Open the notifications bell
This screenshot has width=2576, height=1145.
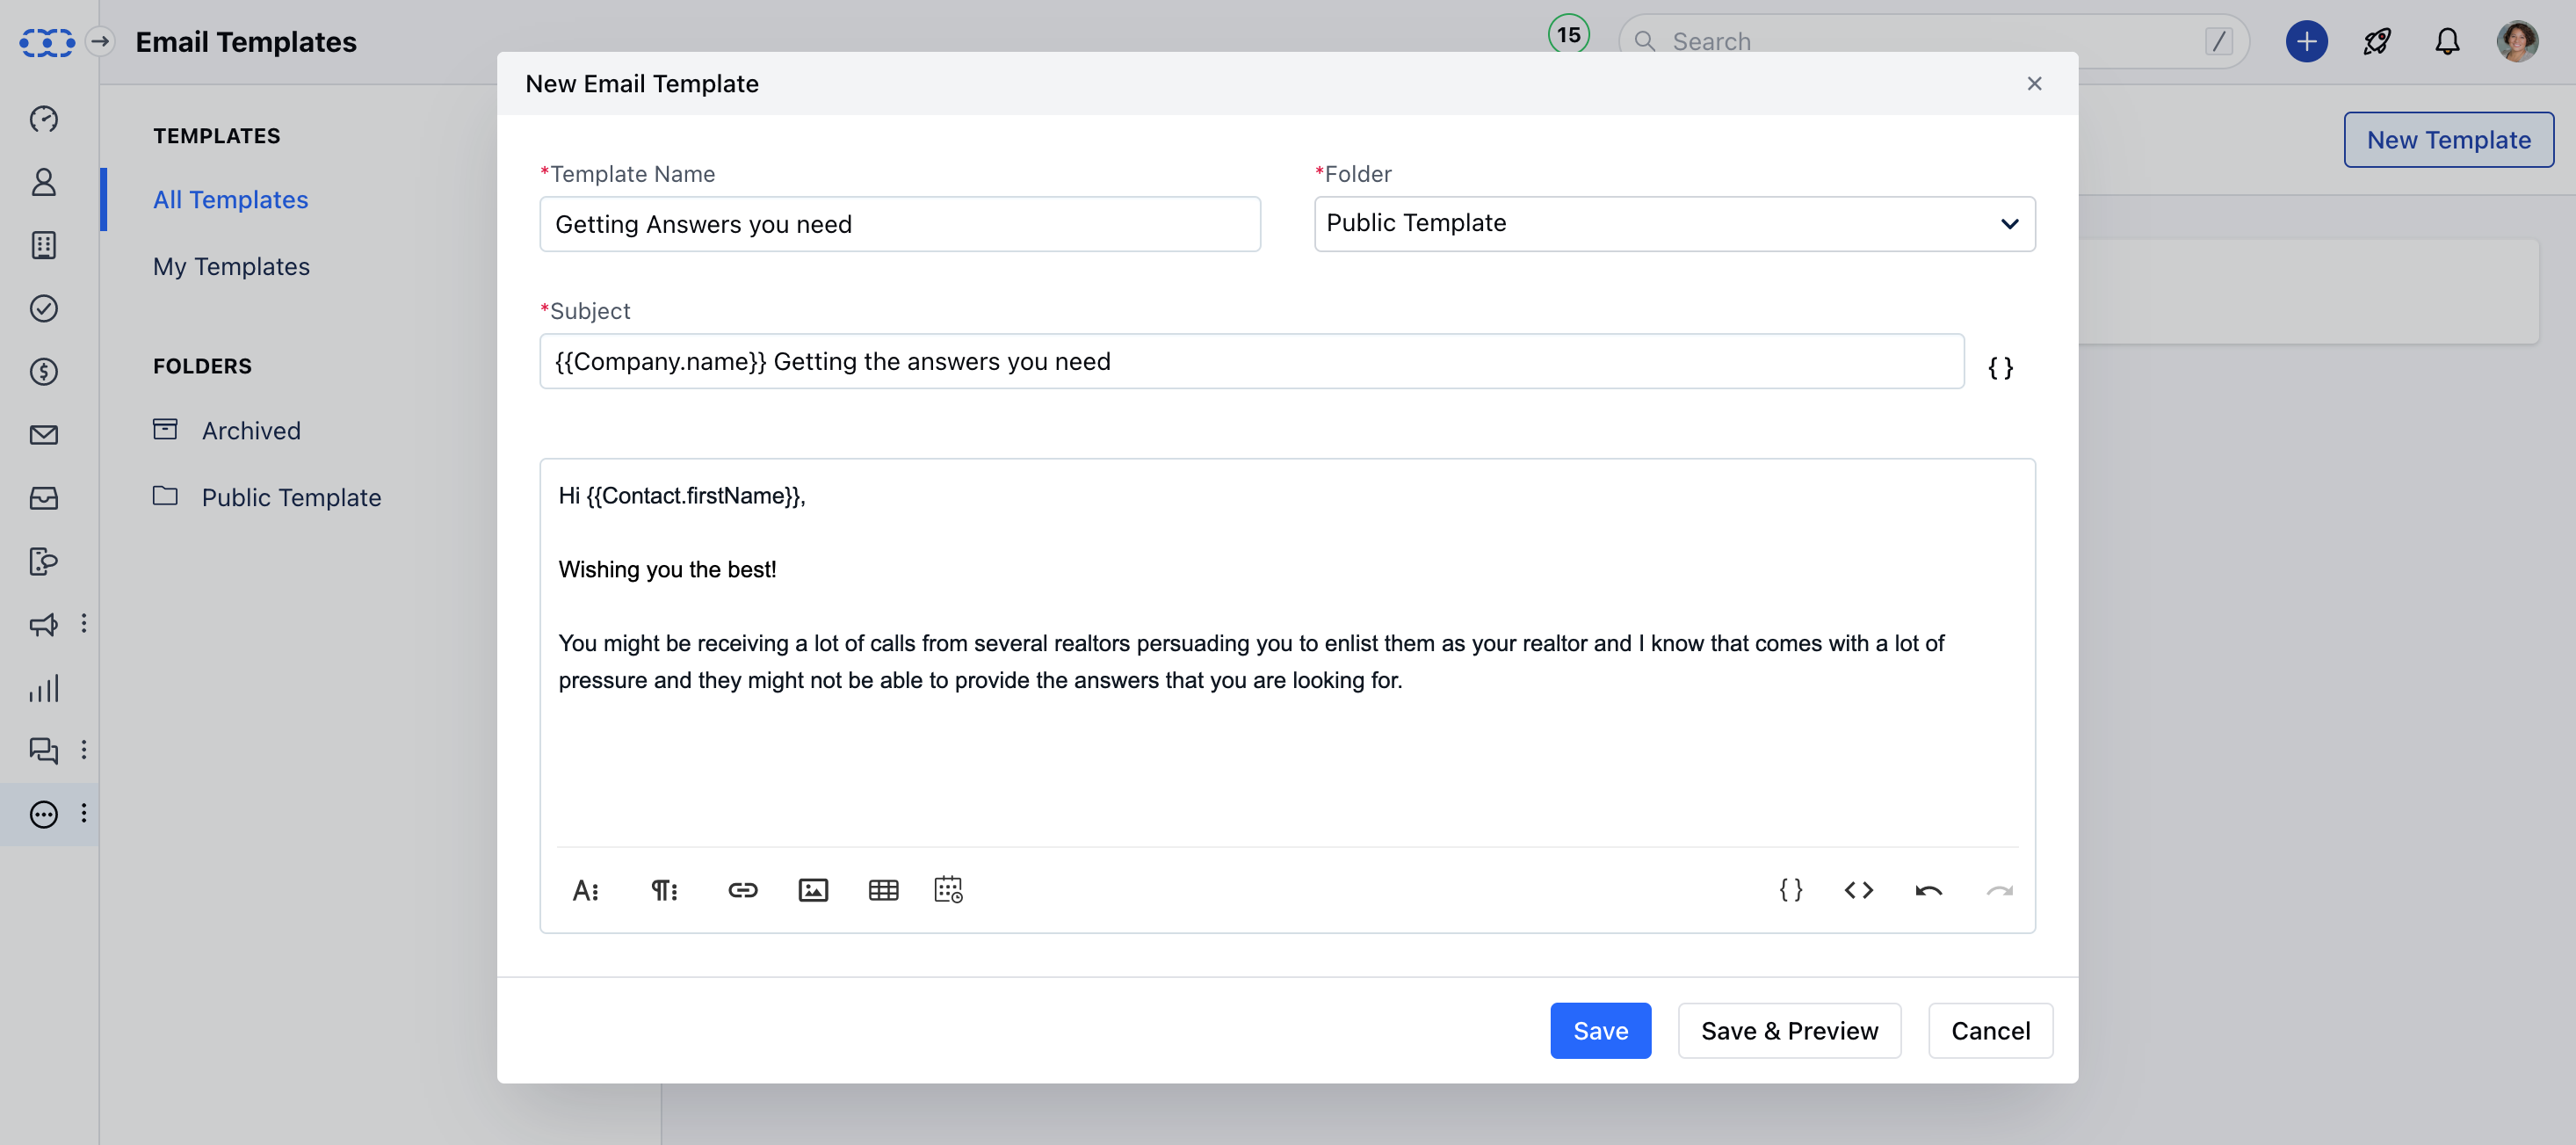click(x=2446, y=42)
